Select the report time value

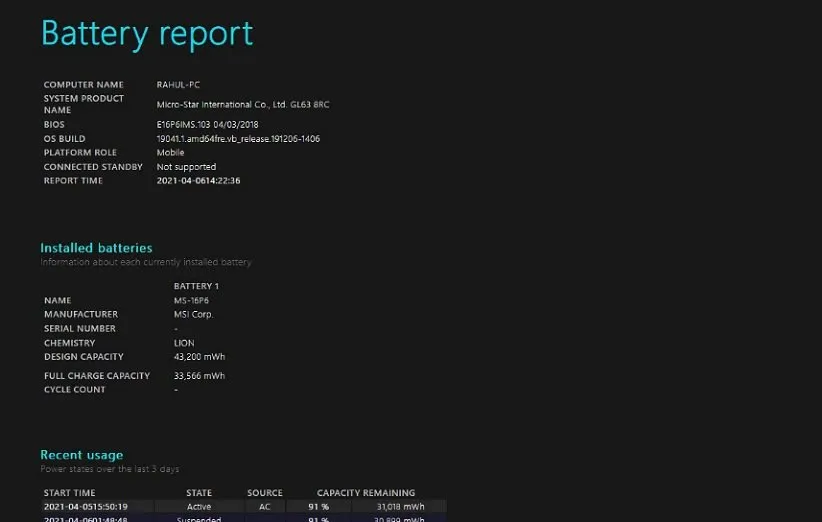click(x=198, y=181)
